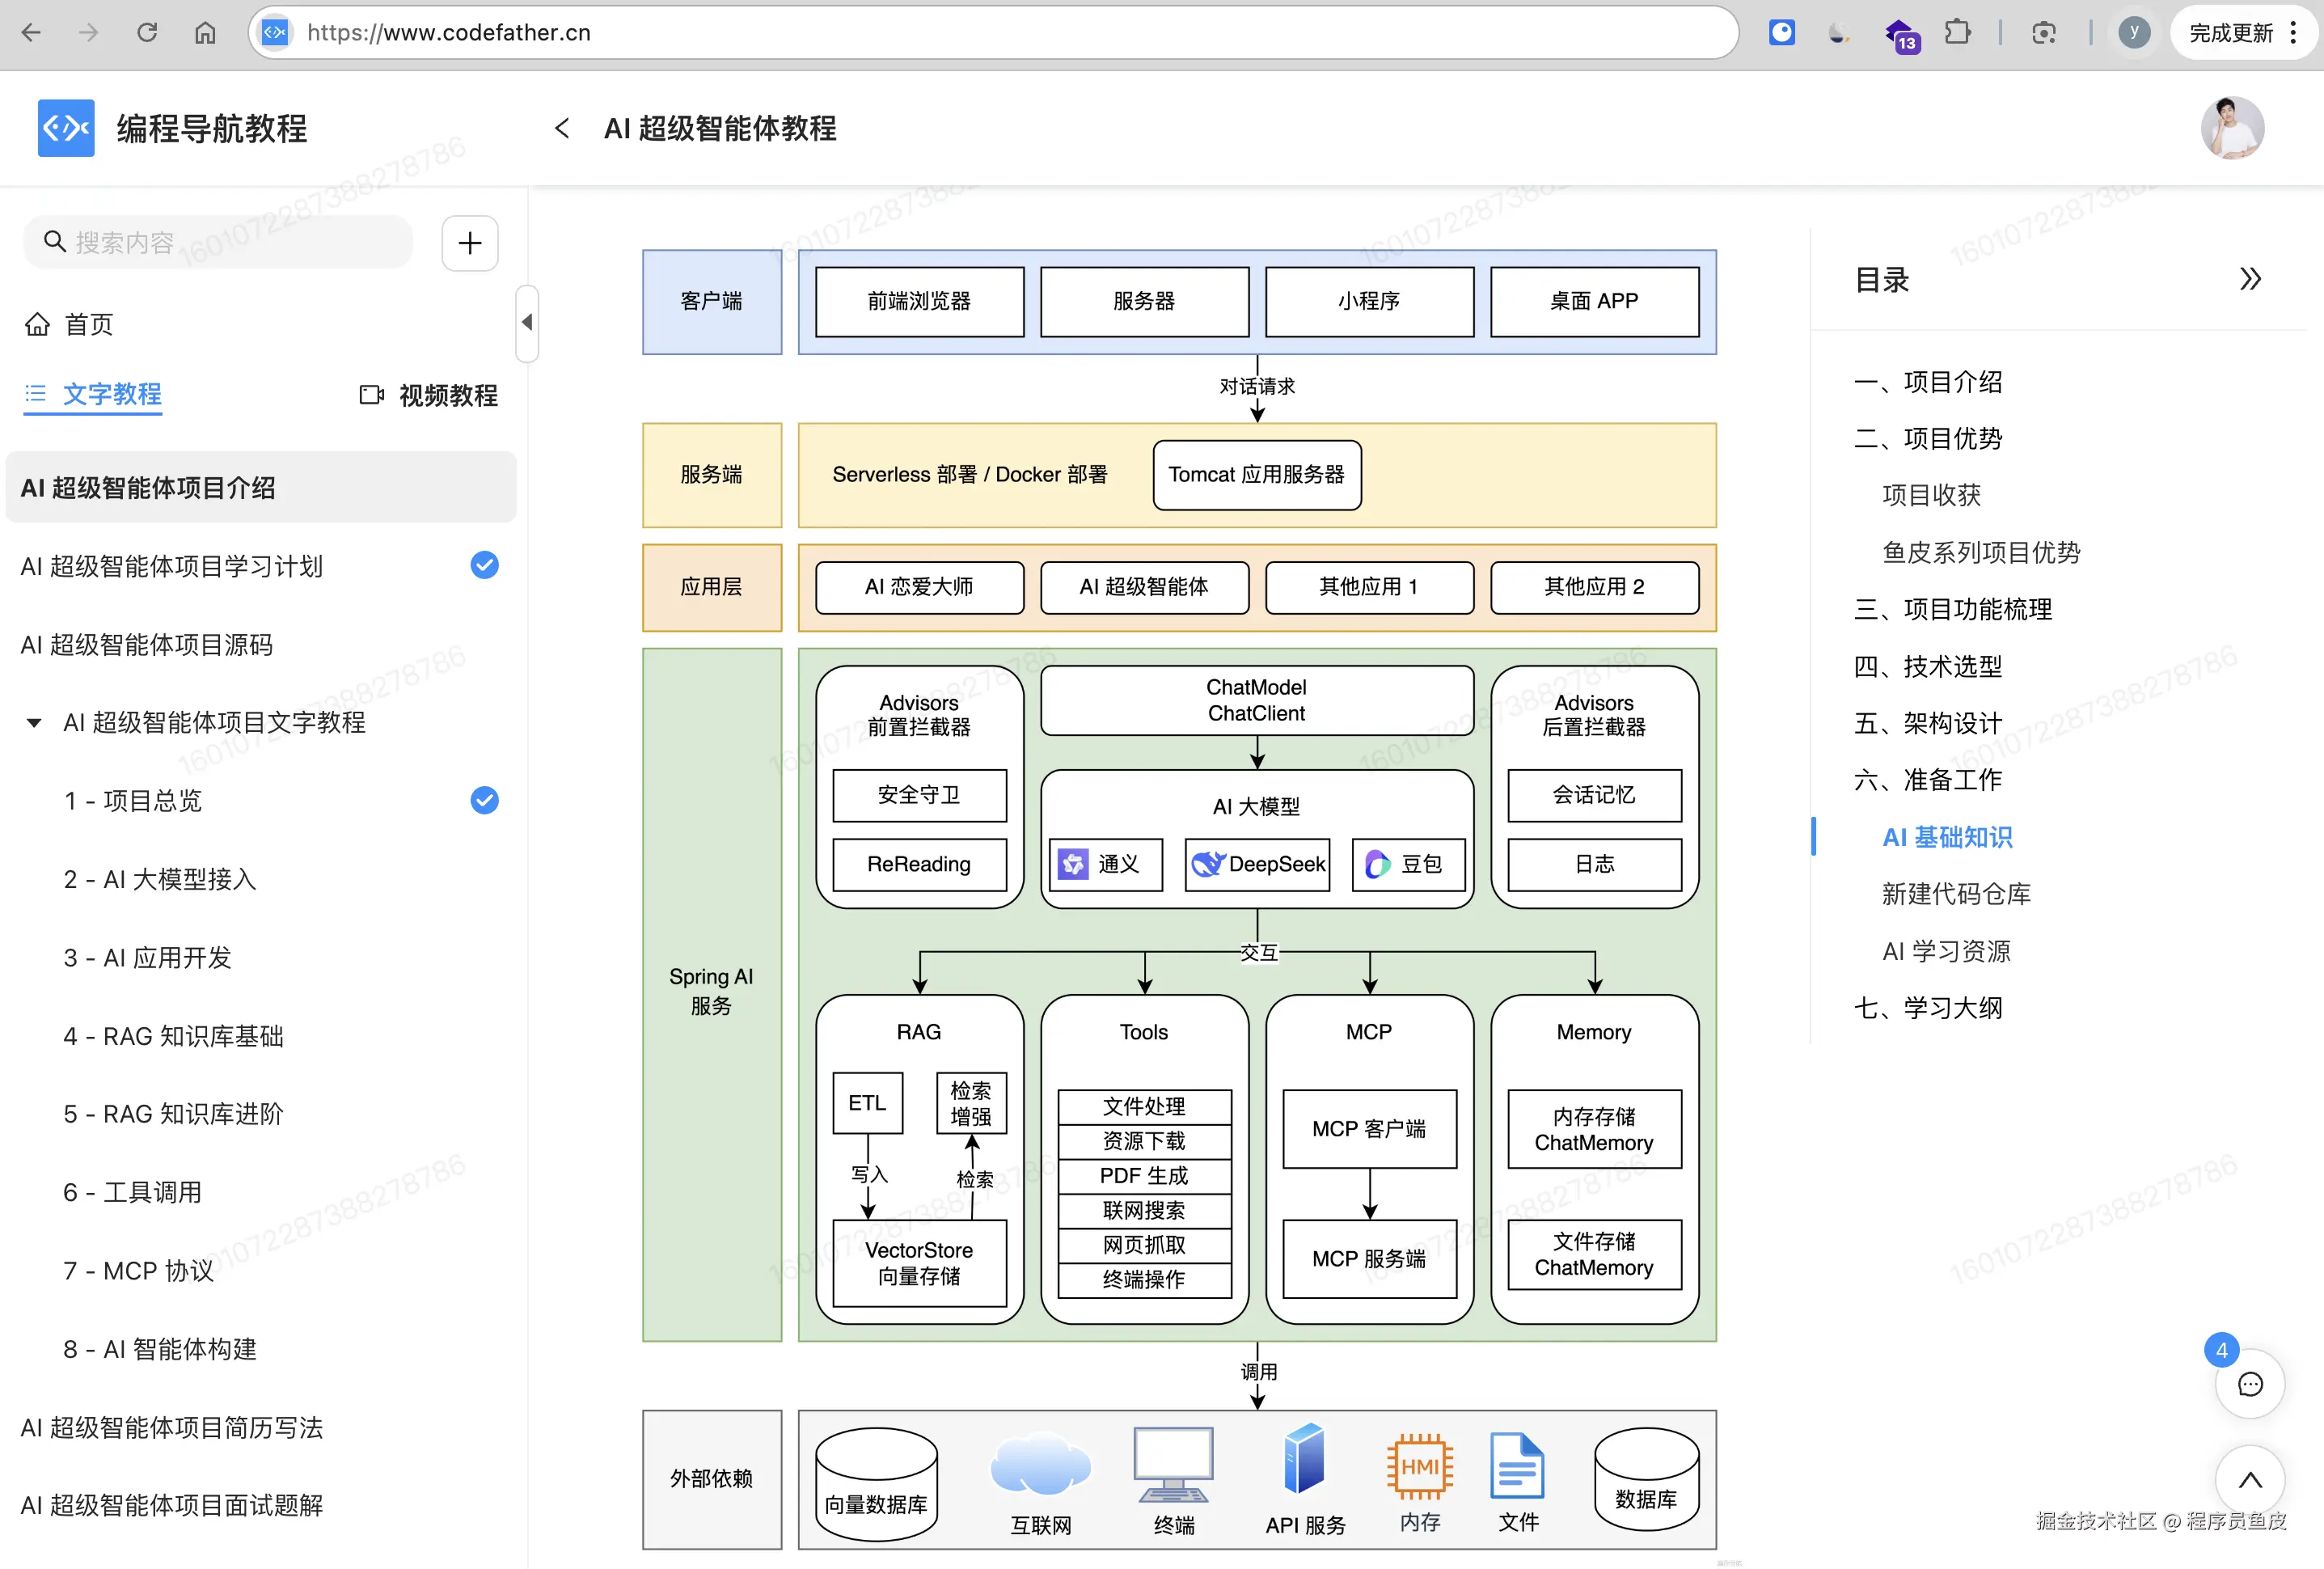Click the browser reload icon

click(147, 33)
